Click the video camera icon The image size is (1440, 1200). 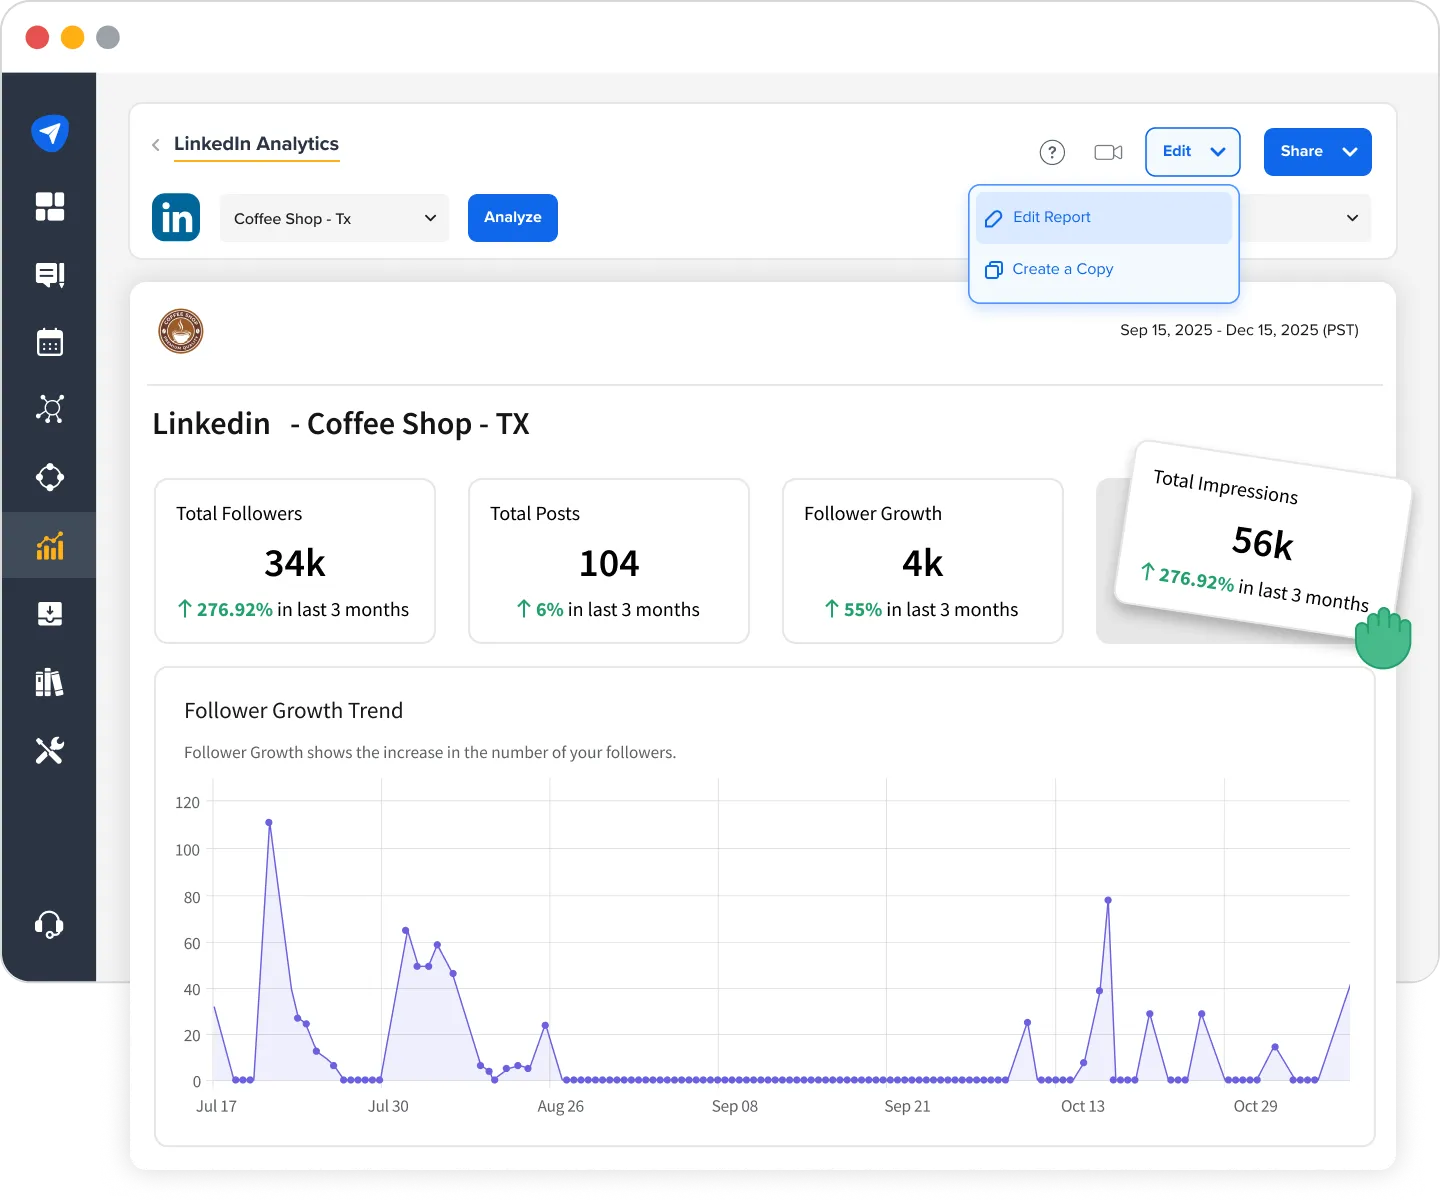tap(1108, 152)
